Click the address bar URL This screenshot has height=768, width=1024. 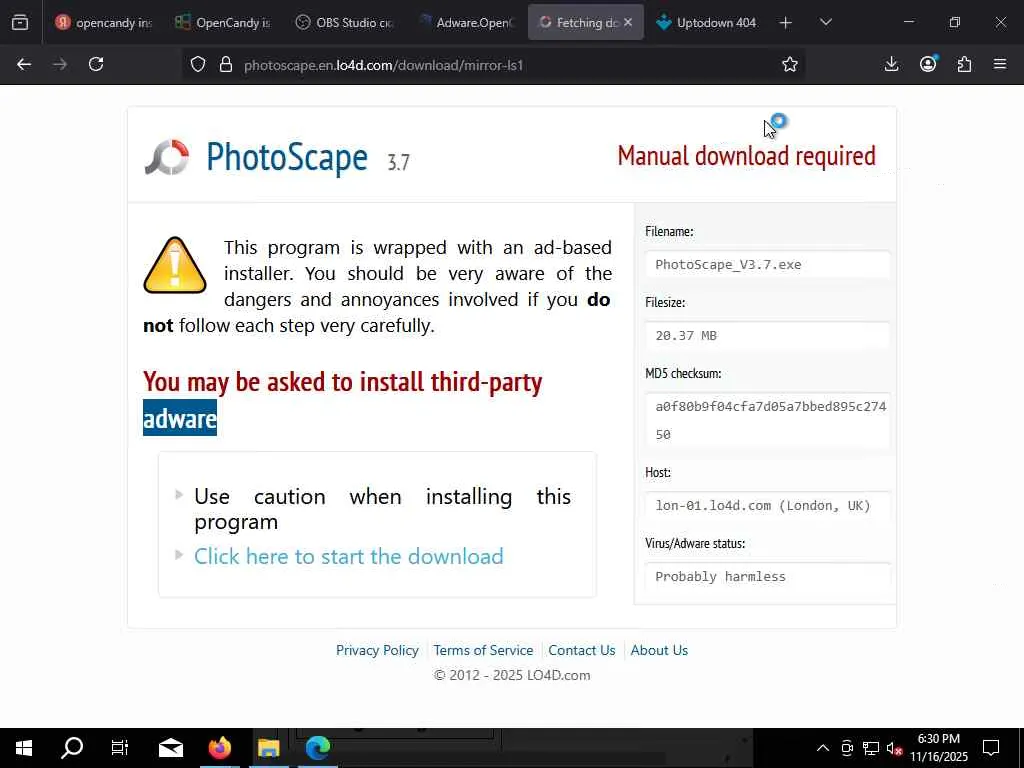pos(383,65)
